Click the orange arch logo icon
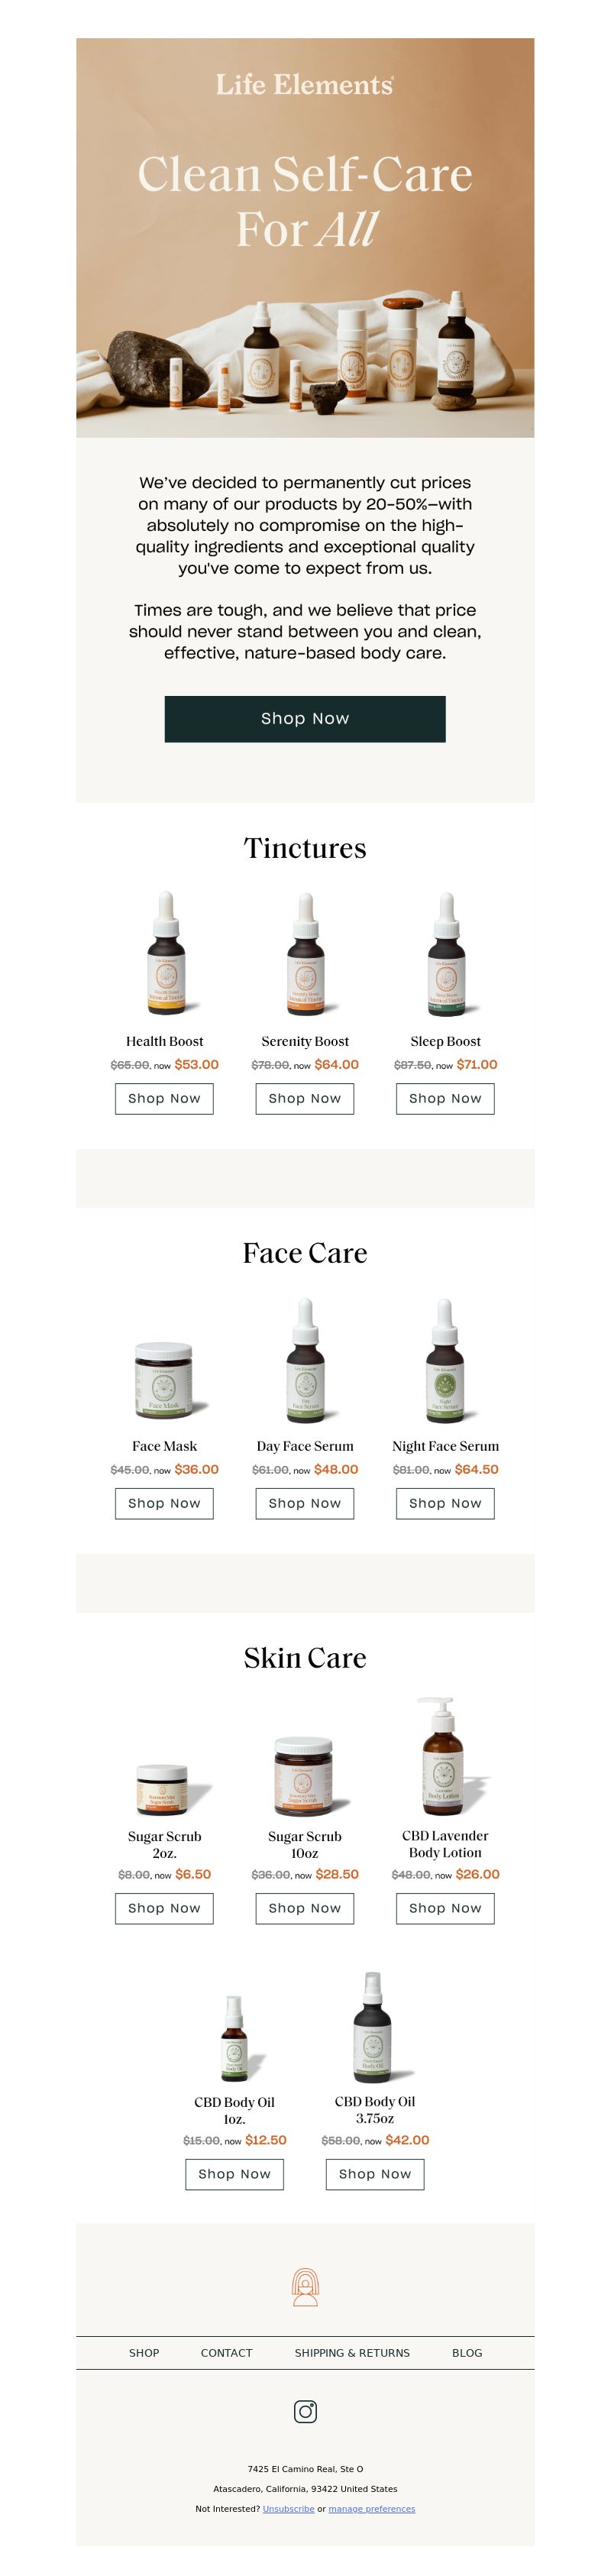The width and height of the screenshot is (611, 2576). (305, 2287)
